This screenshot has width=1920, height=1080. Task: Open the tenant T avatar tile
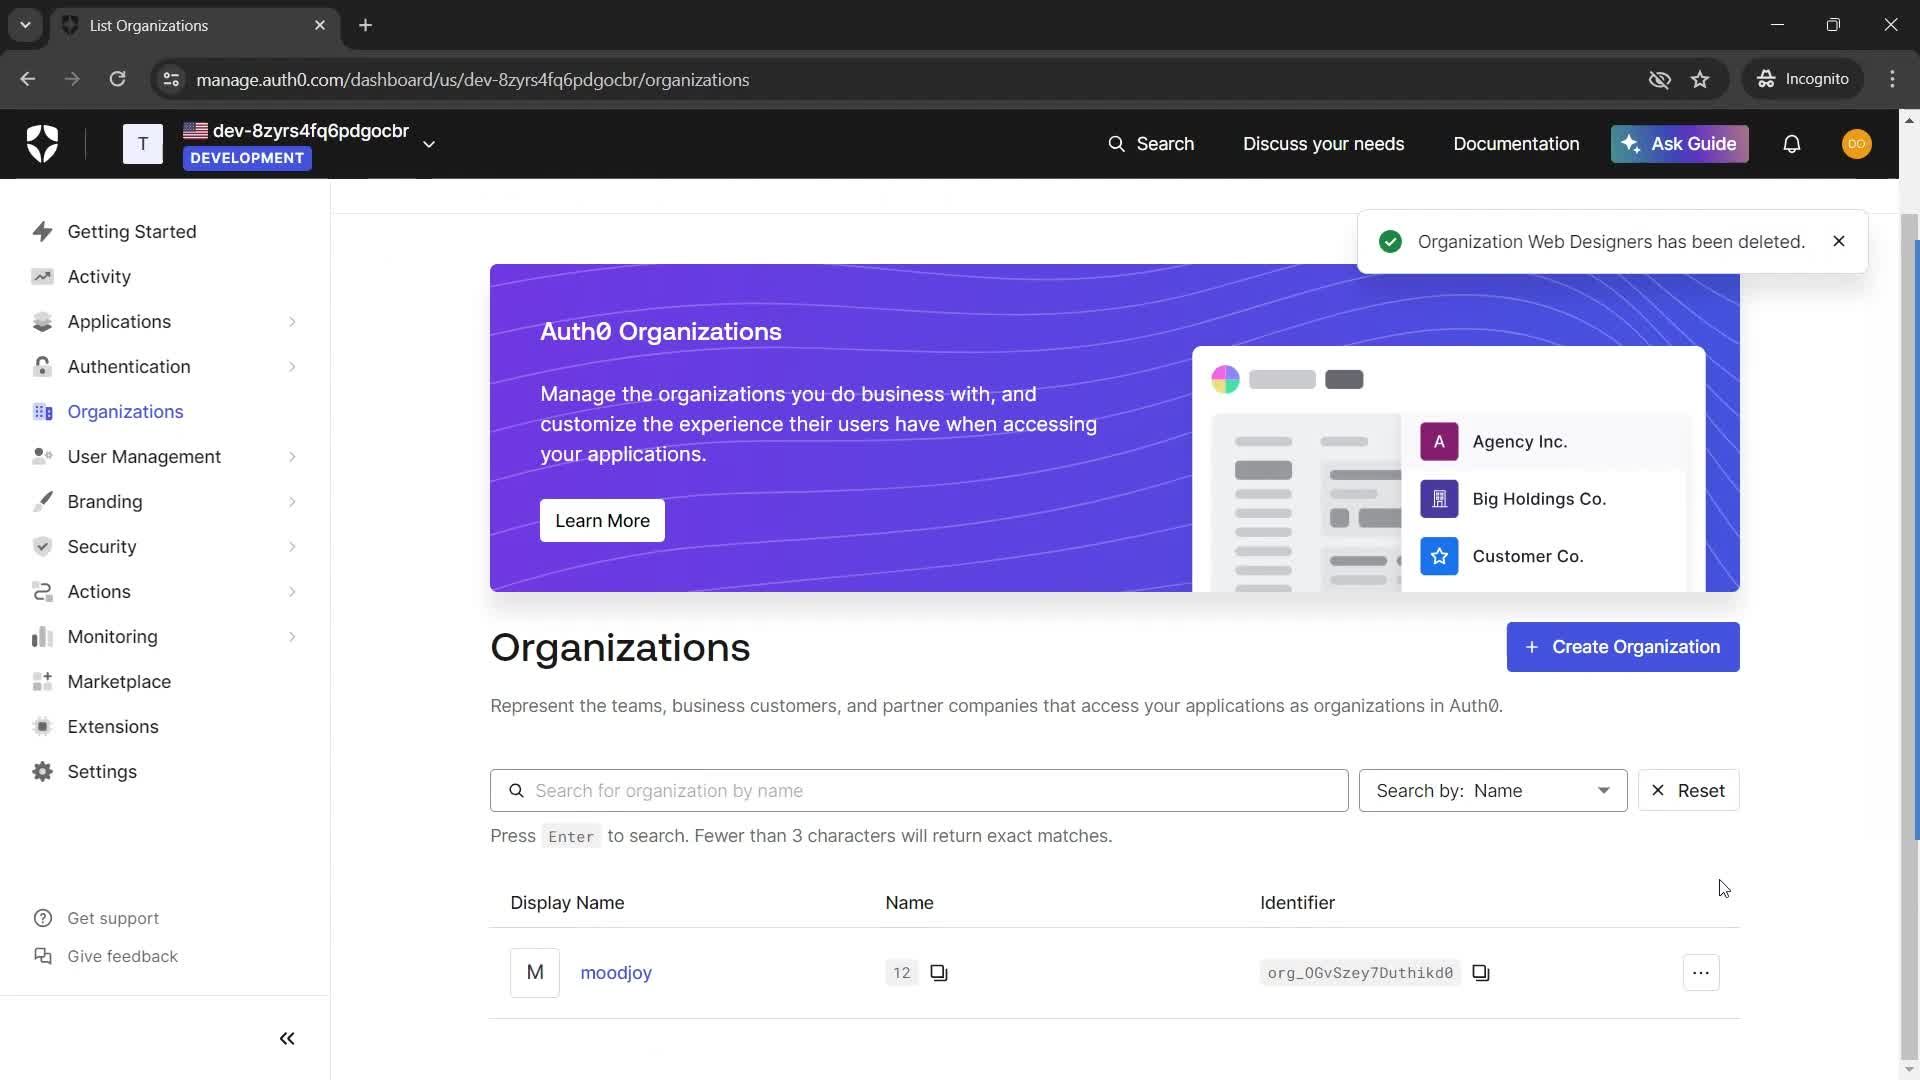tap(143, 144)
